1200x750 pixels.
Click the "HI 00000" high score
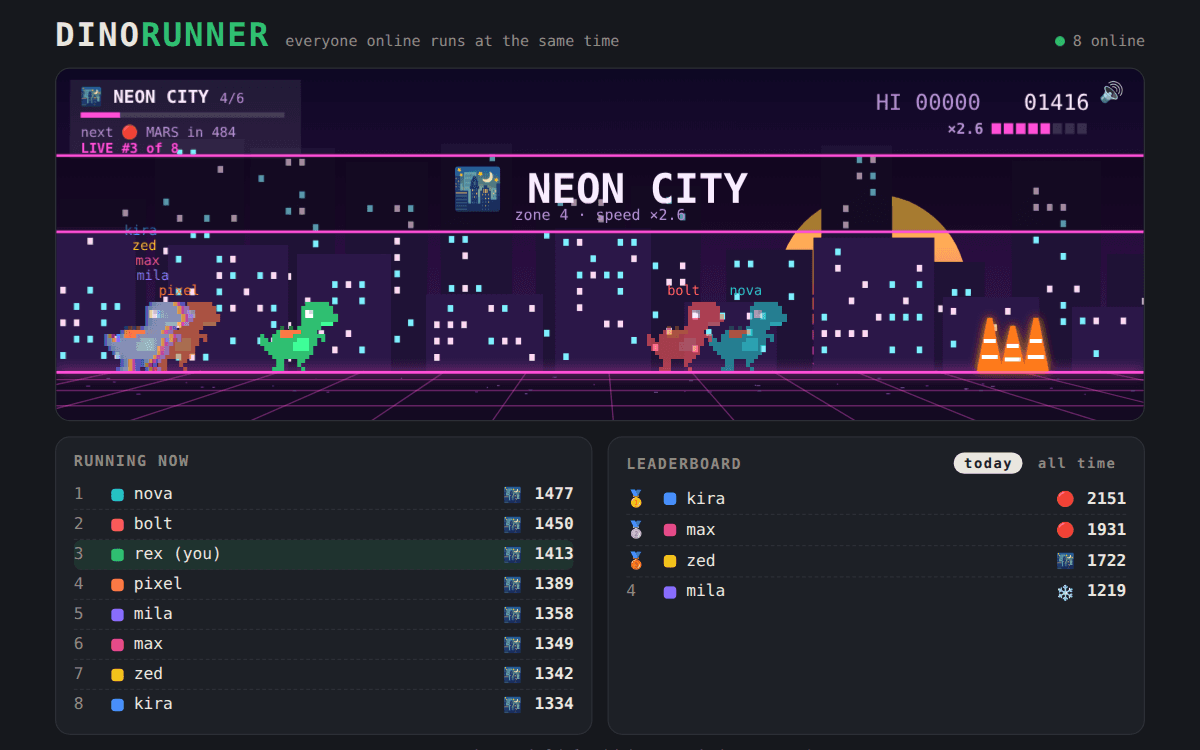pyautogui.click(x=928, y=102)
